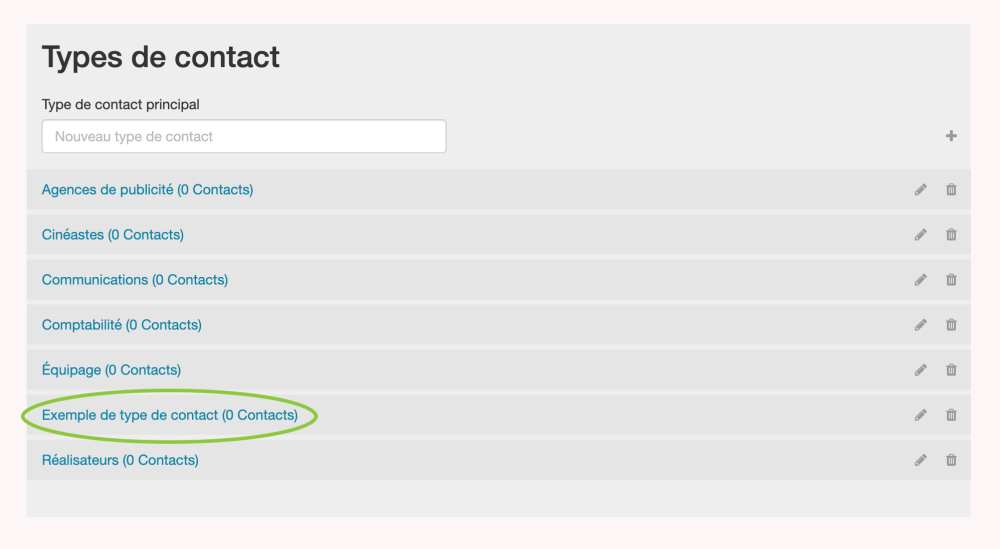Screen dimensions: 1000x549
Task: Select the Exemple de type de contact link
Action: coord(169,415)
